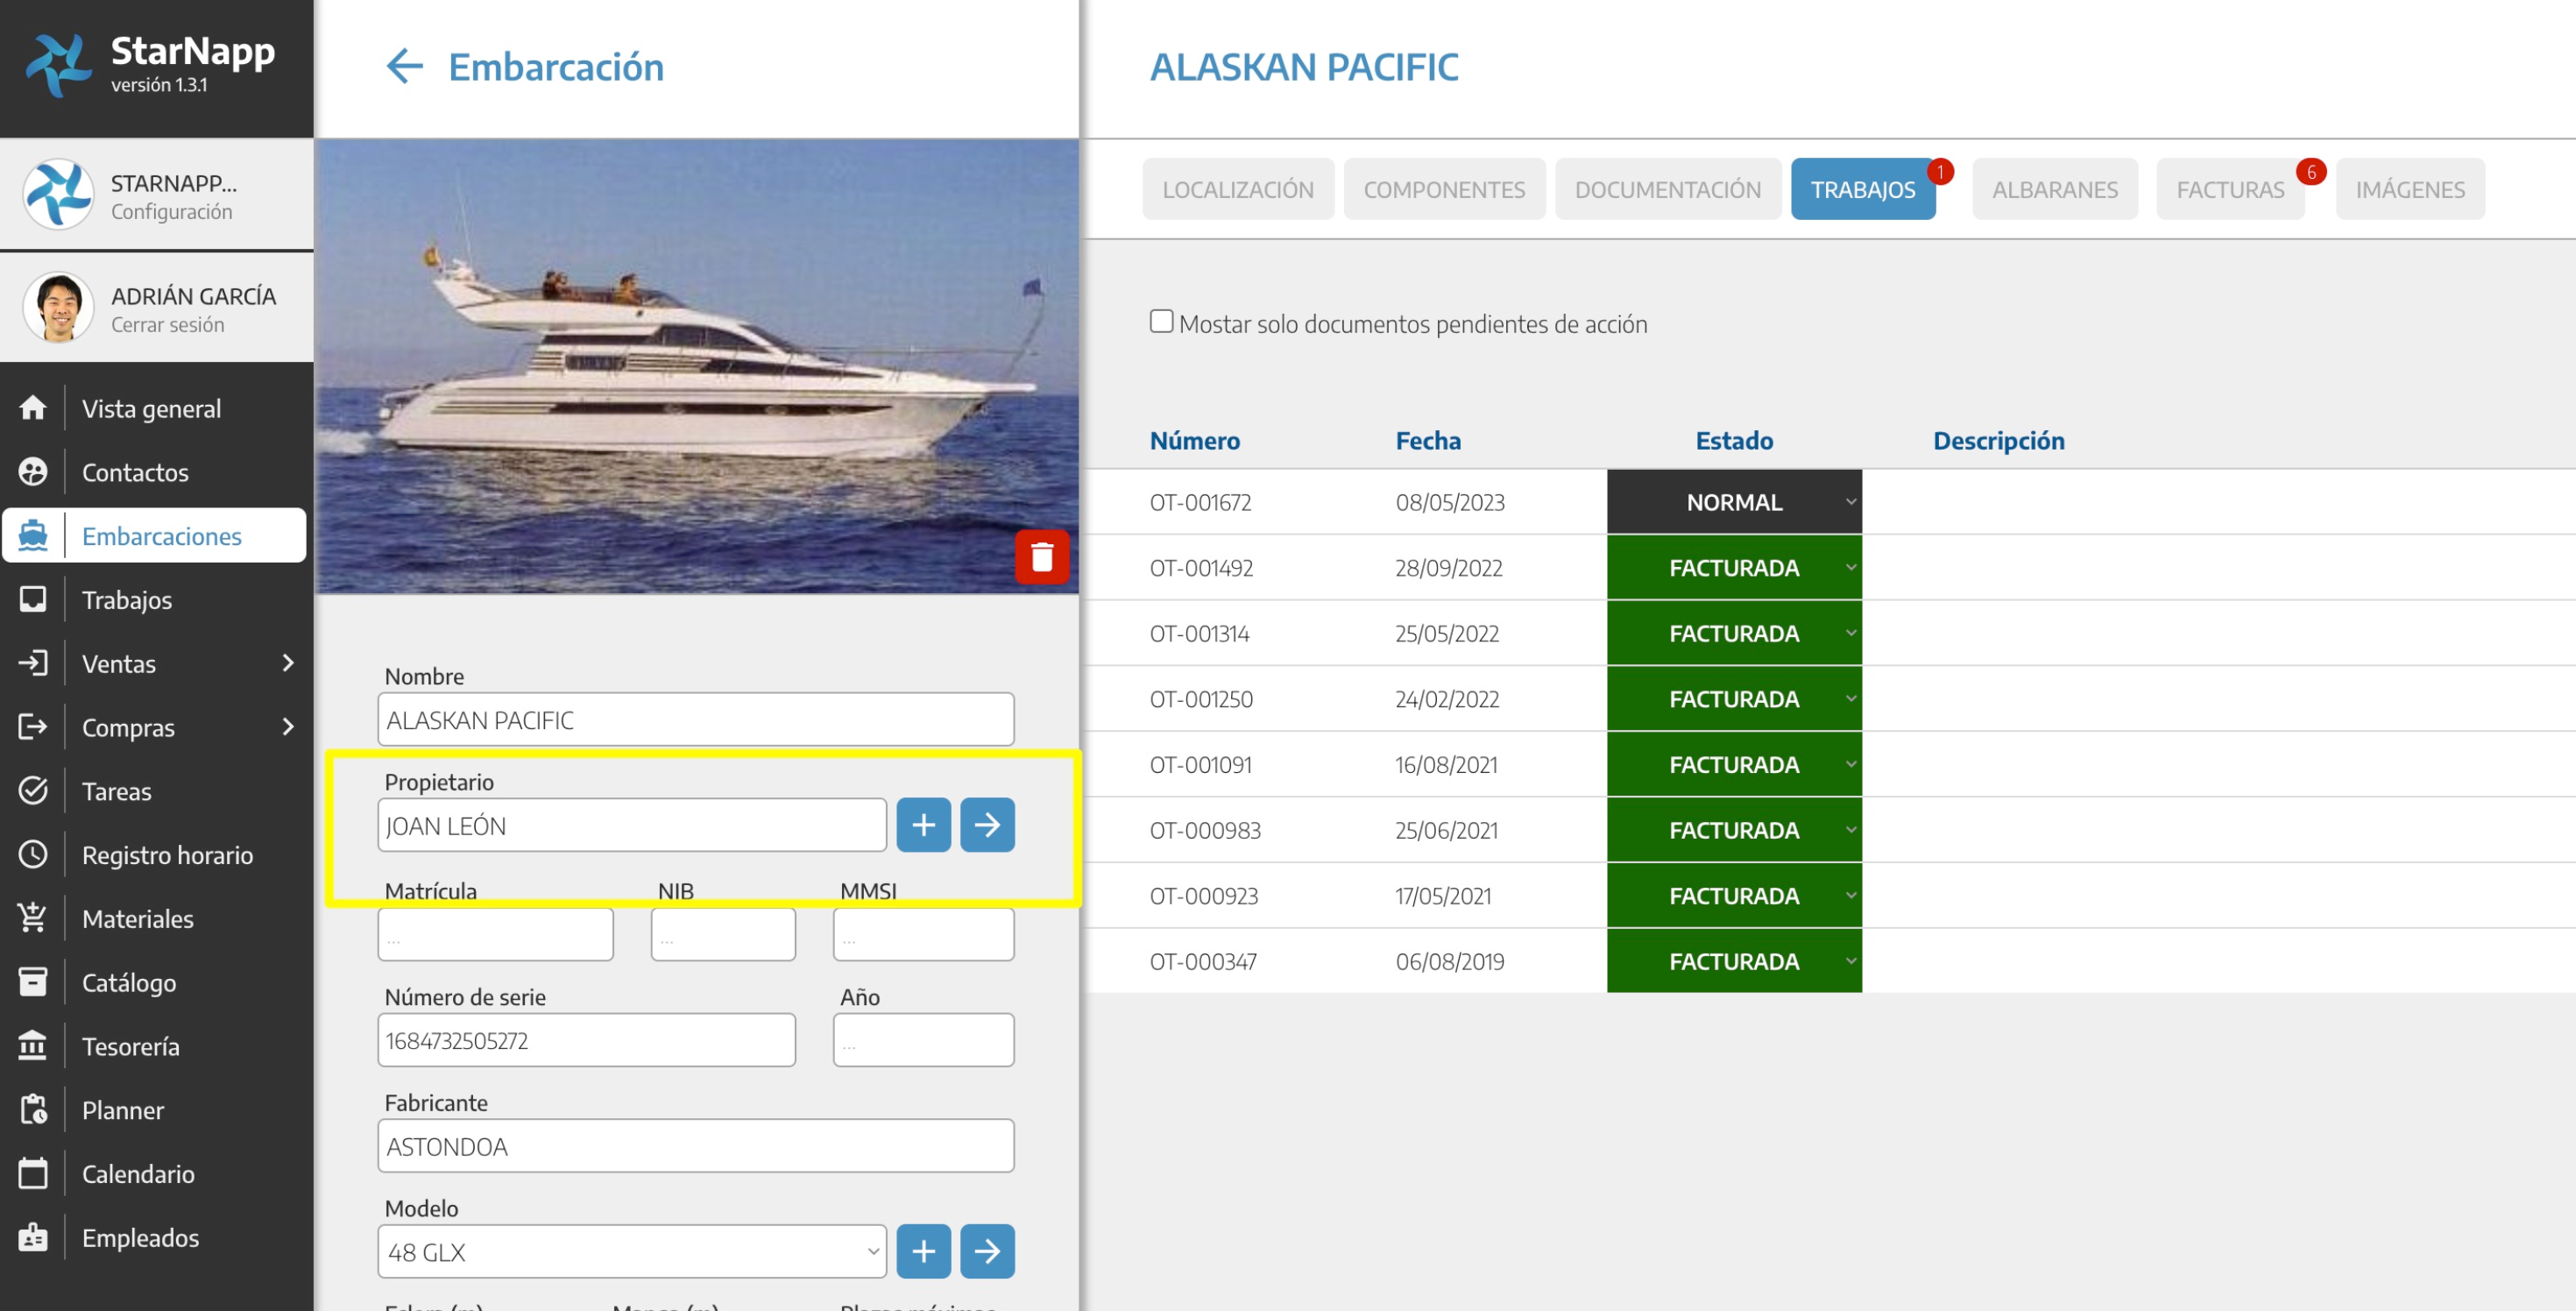Open the FACTURADA status dropdown for OT-001492
This screenshot has height=1311, width=2576.
[x=1733, y=568]
